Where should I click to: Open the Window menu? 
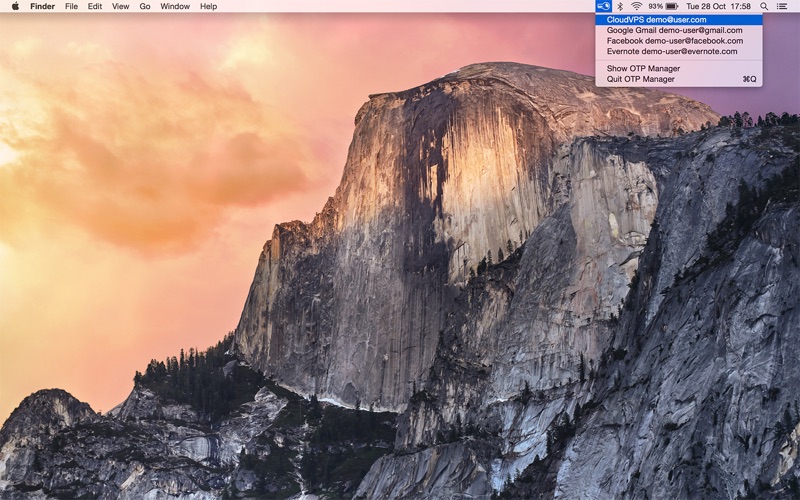175,6
